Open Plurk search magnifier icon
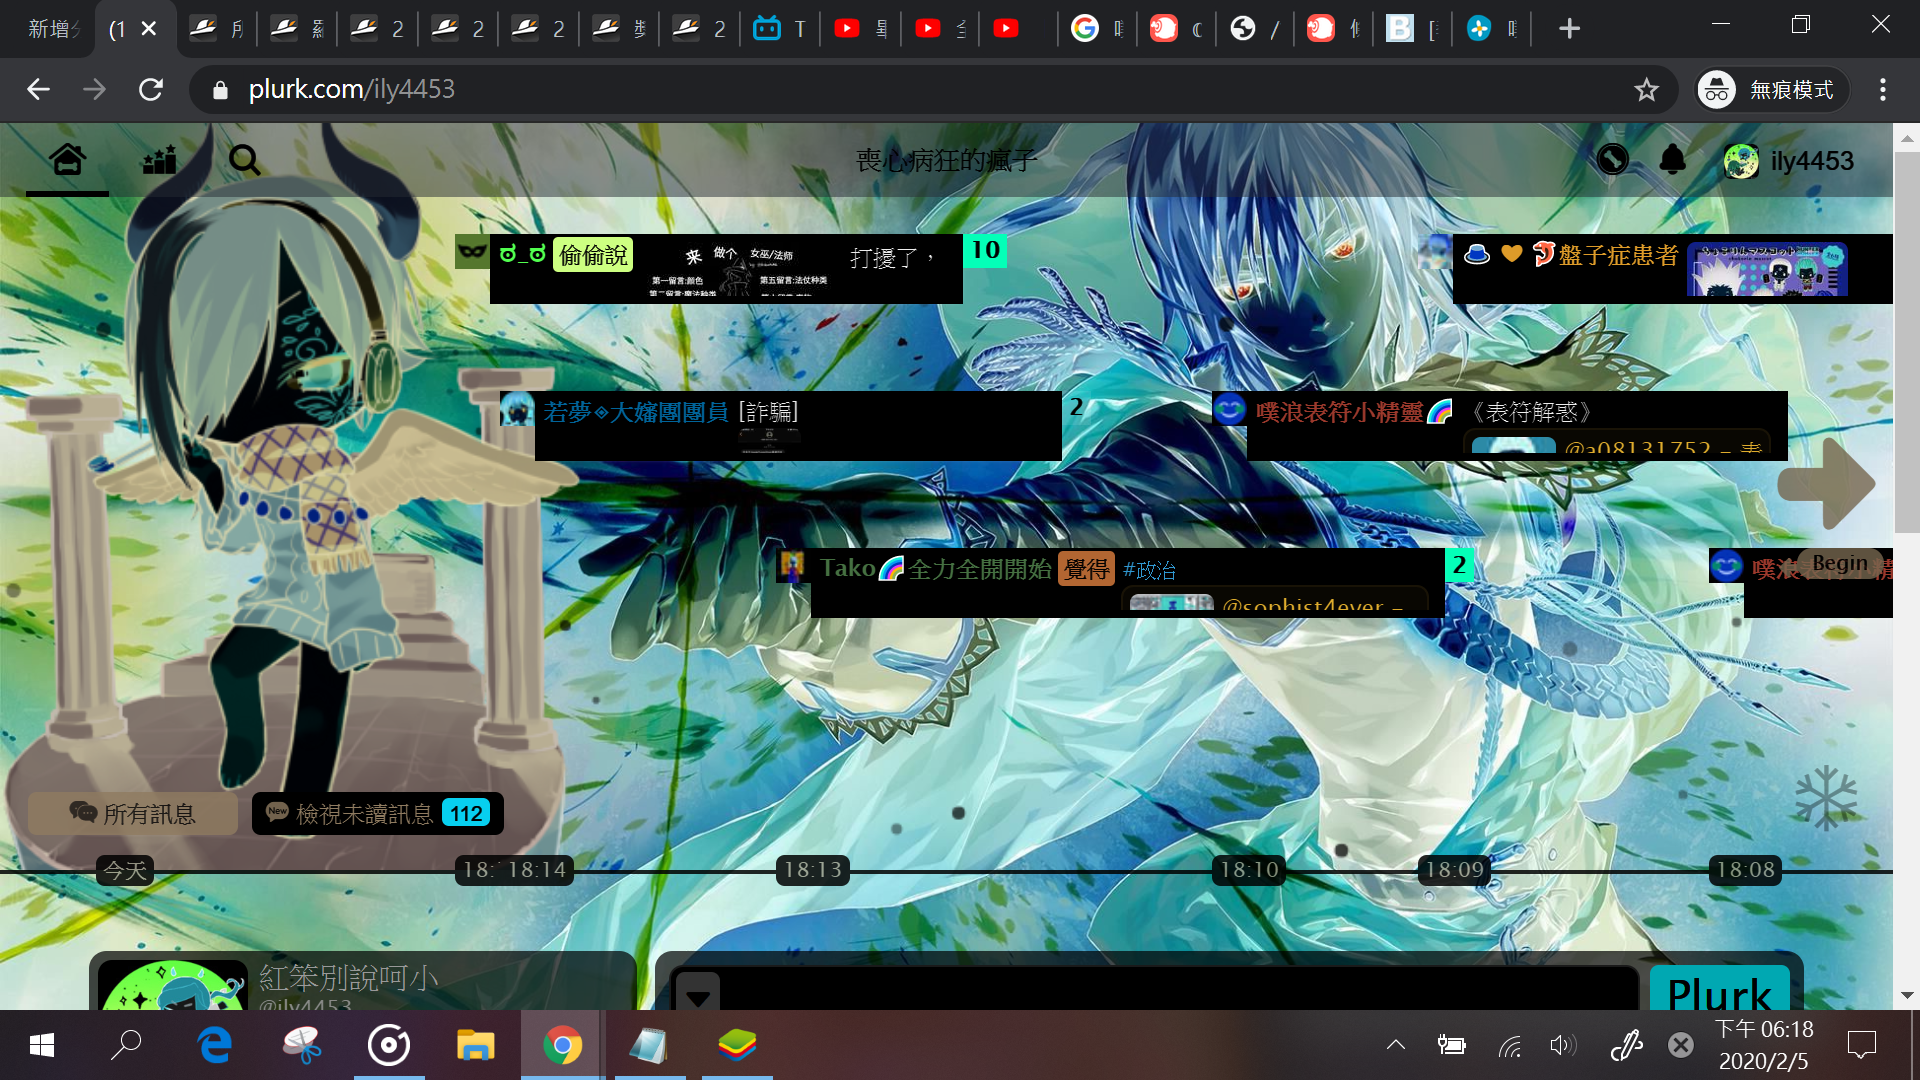This screenshot has height=1080, width=1920. 244,160
